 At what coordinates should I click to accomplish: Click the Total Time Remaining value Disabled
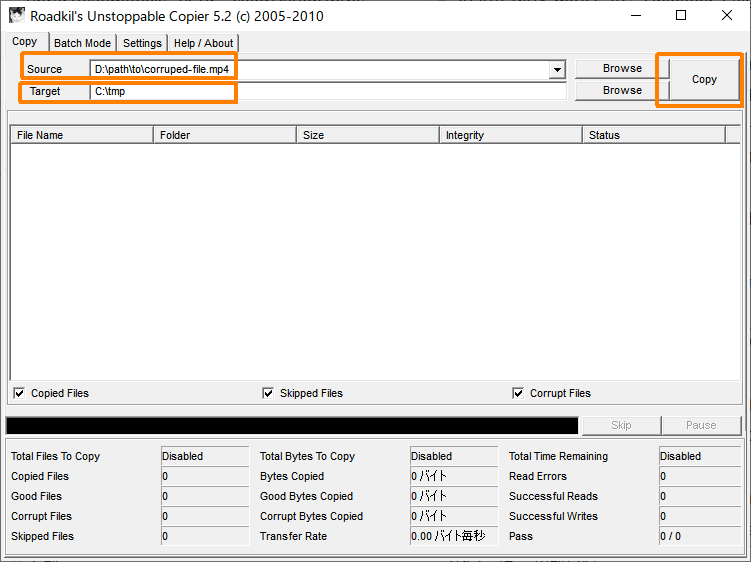point(700,456)
